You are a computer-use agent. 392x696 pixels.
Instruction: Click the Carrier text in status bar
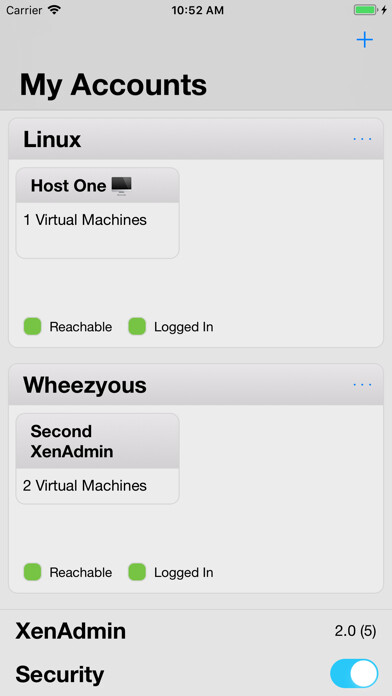click(24, 10)
